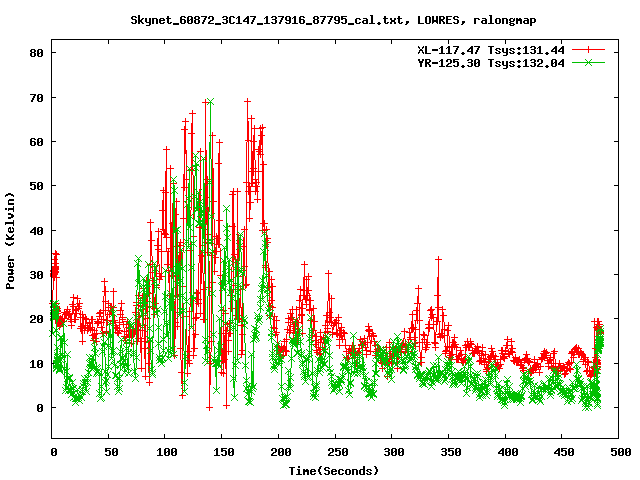The height and width of the screenshot is (480, 640).
Task: Select the XL-117.47 Tsys:131.44 legend label
Action: 491,50
